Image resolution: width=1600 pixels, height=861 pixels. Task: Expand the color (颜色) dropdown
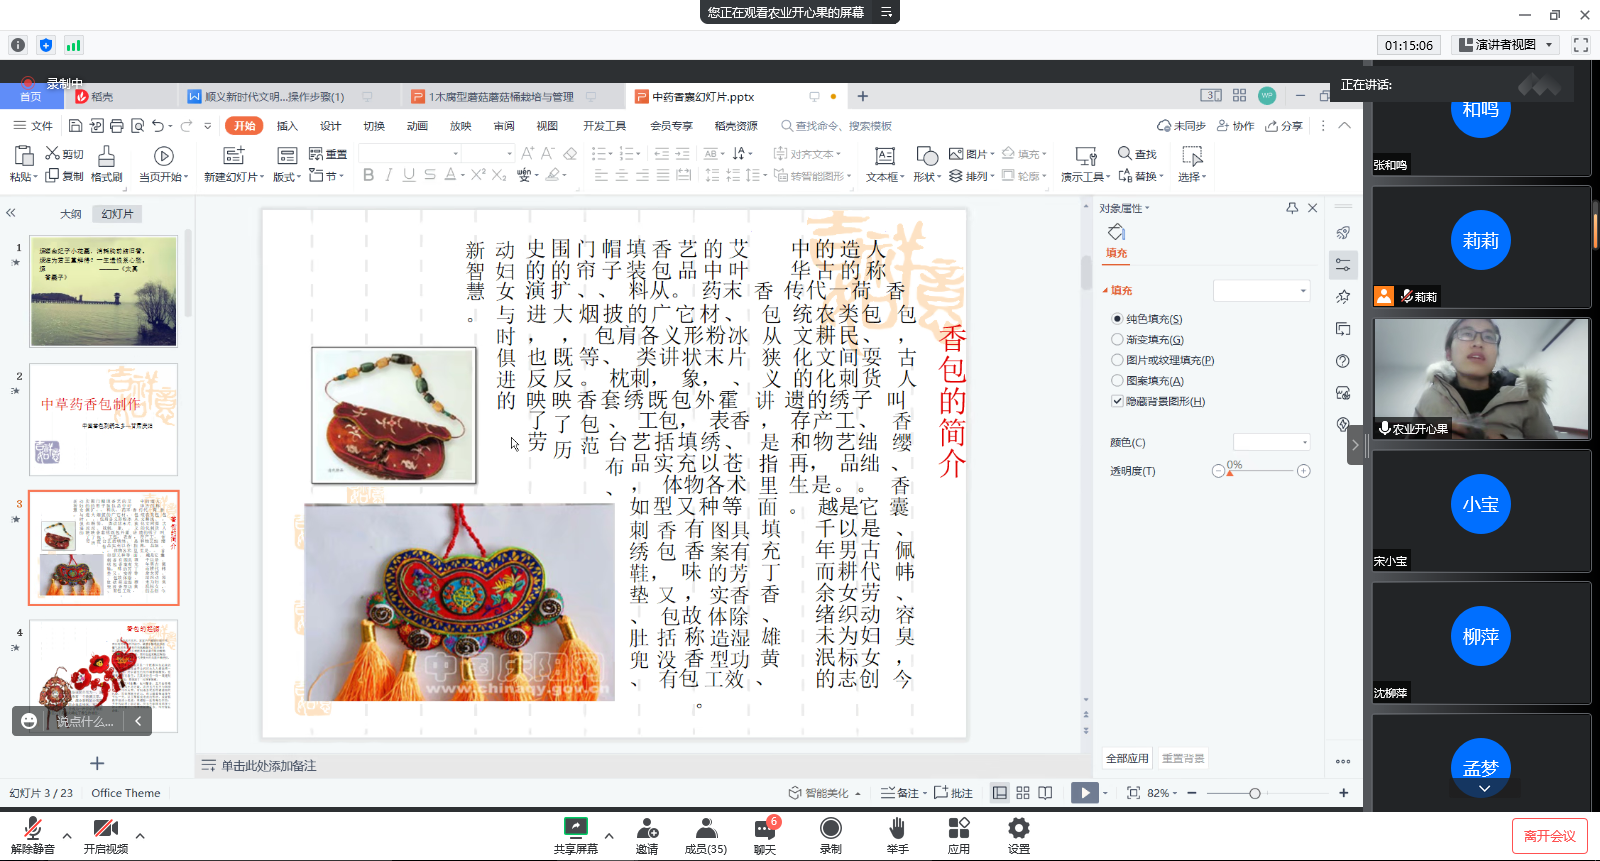(1271, 442)
